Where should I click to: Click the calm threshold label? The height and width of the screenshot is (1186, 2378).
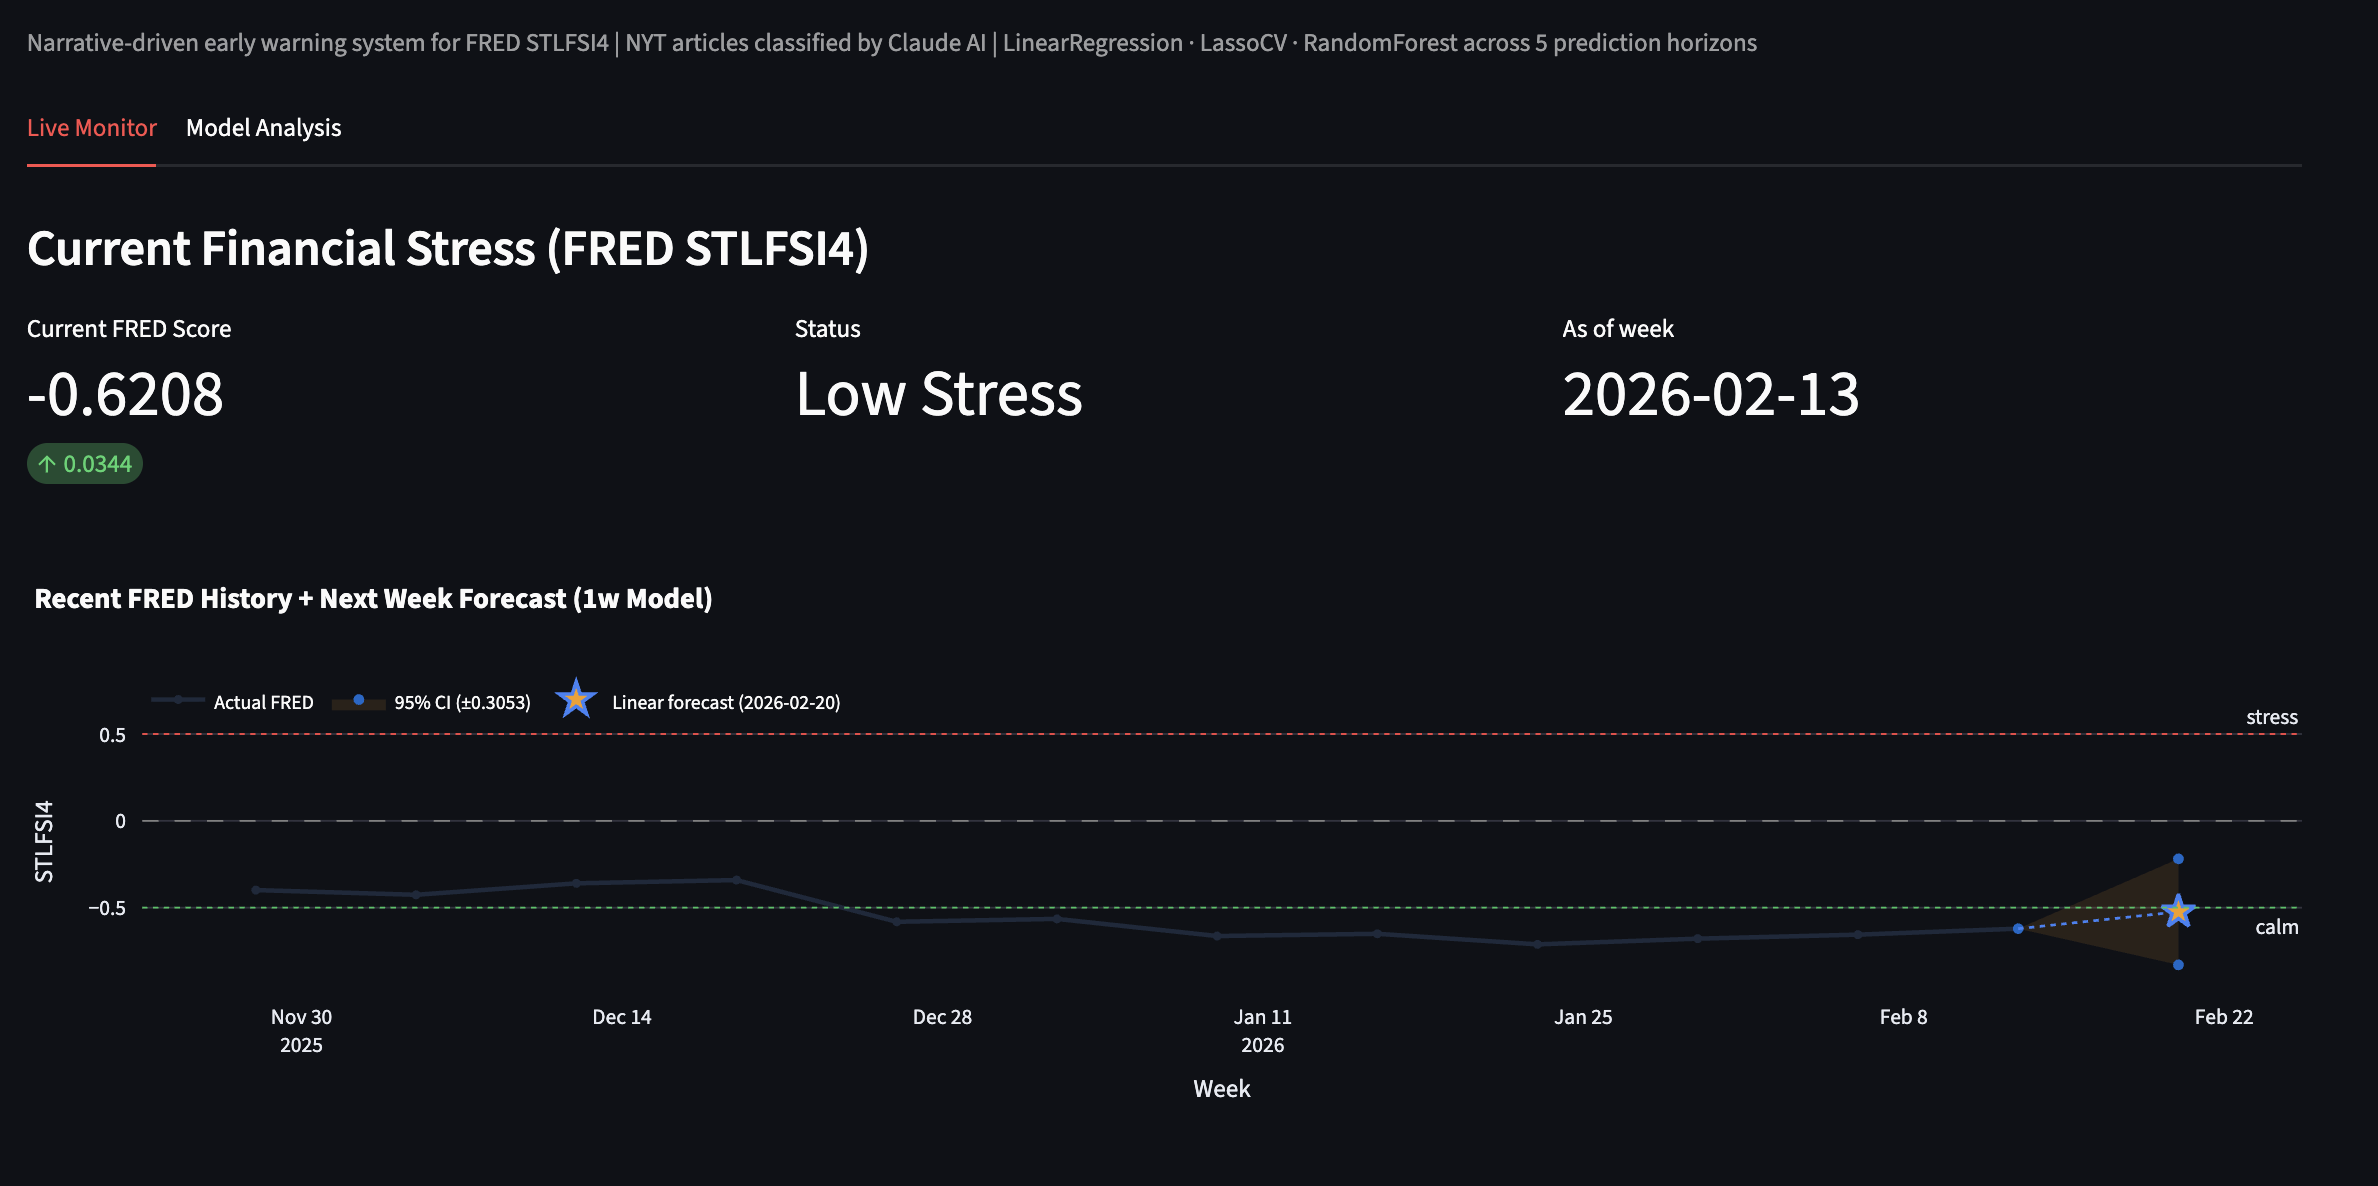point(2276,927)
